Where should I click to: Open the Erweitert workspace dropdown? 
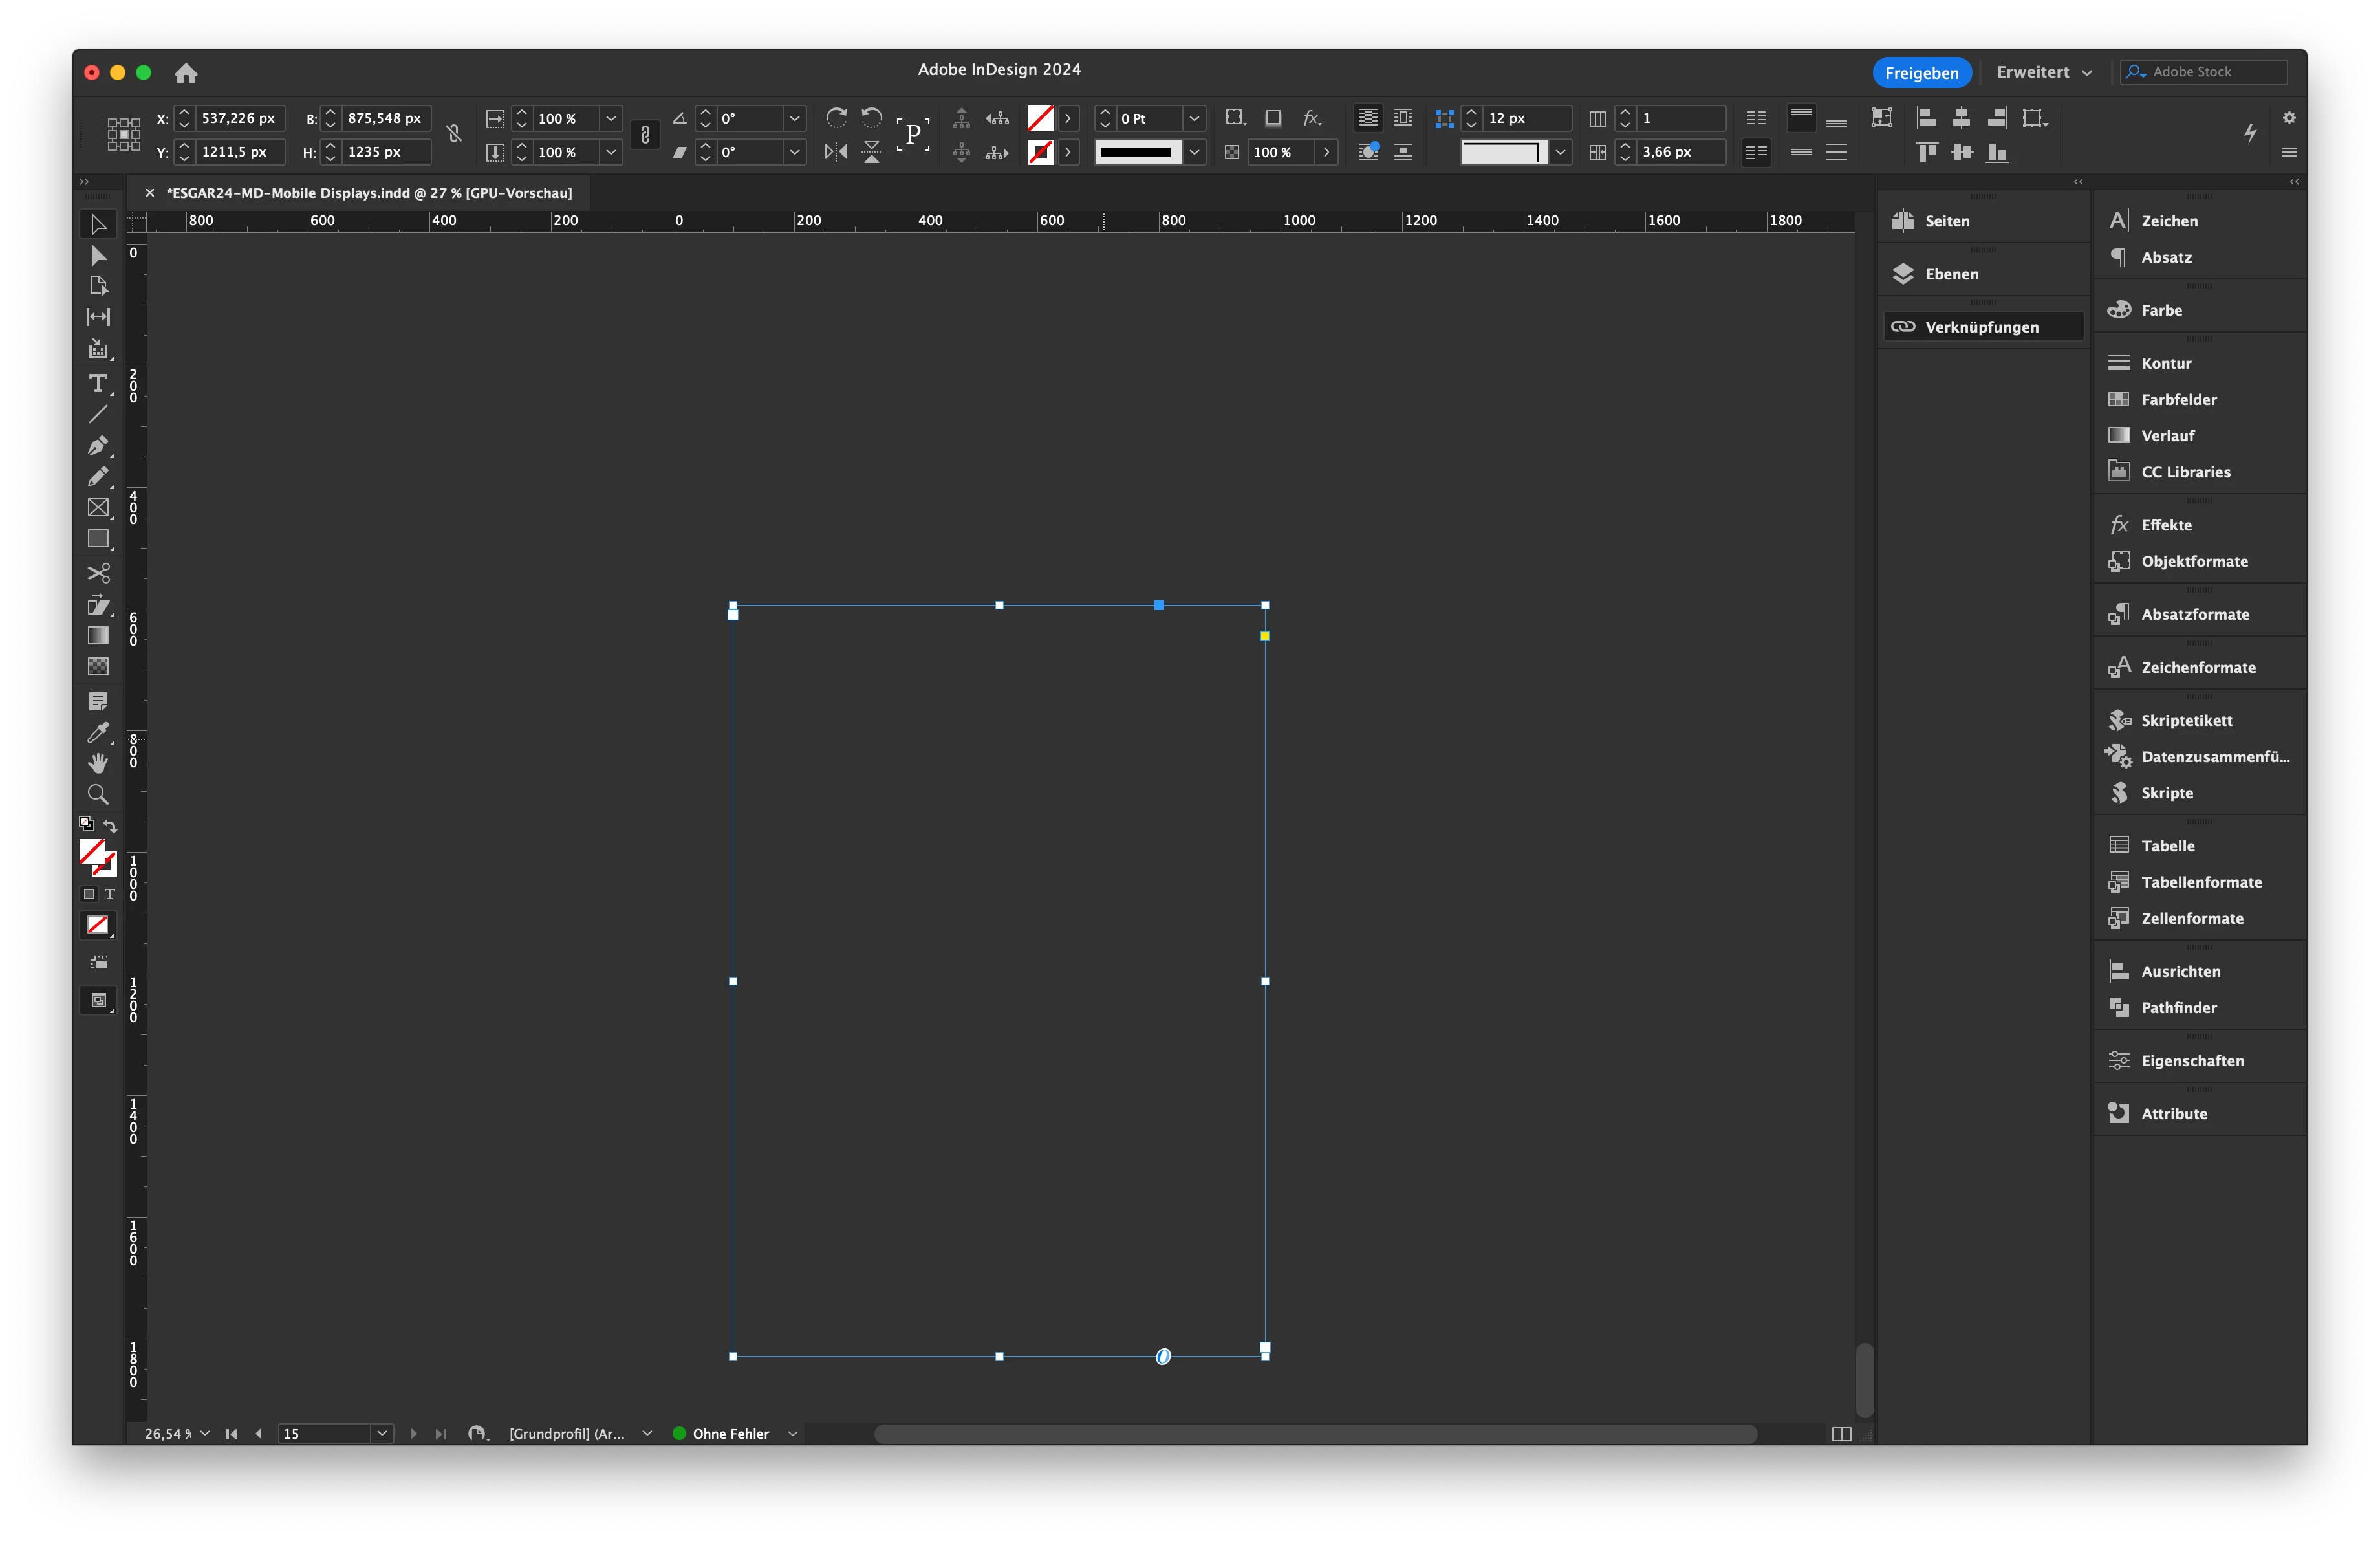pyautogui.click(x=2044, y=72)
